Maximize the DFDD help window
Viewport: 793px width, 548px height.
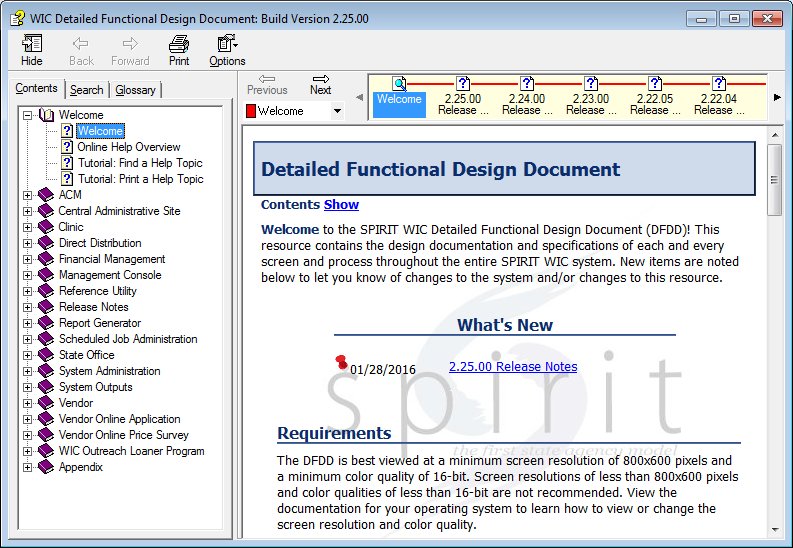tap(734, 19)
